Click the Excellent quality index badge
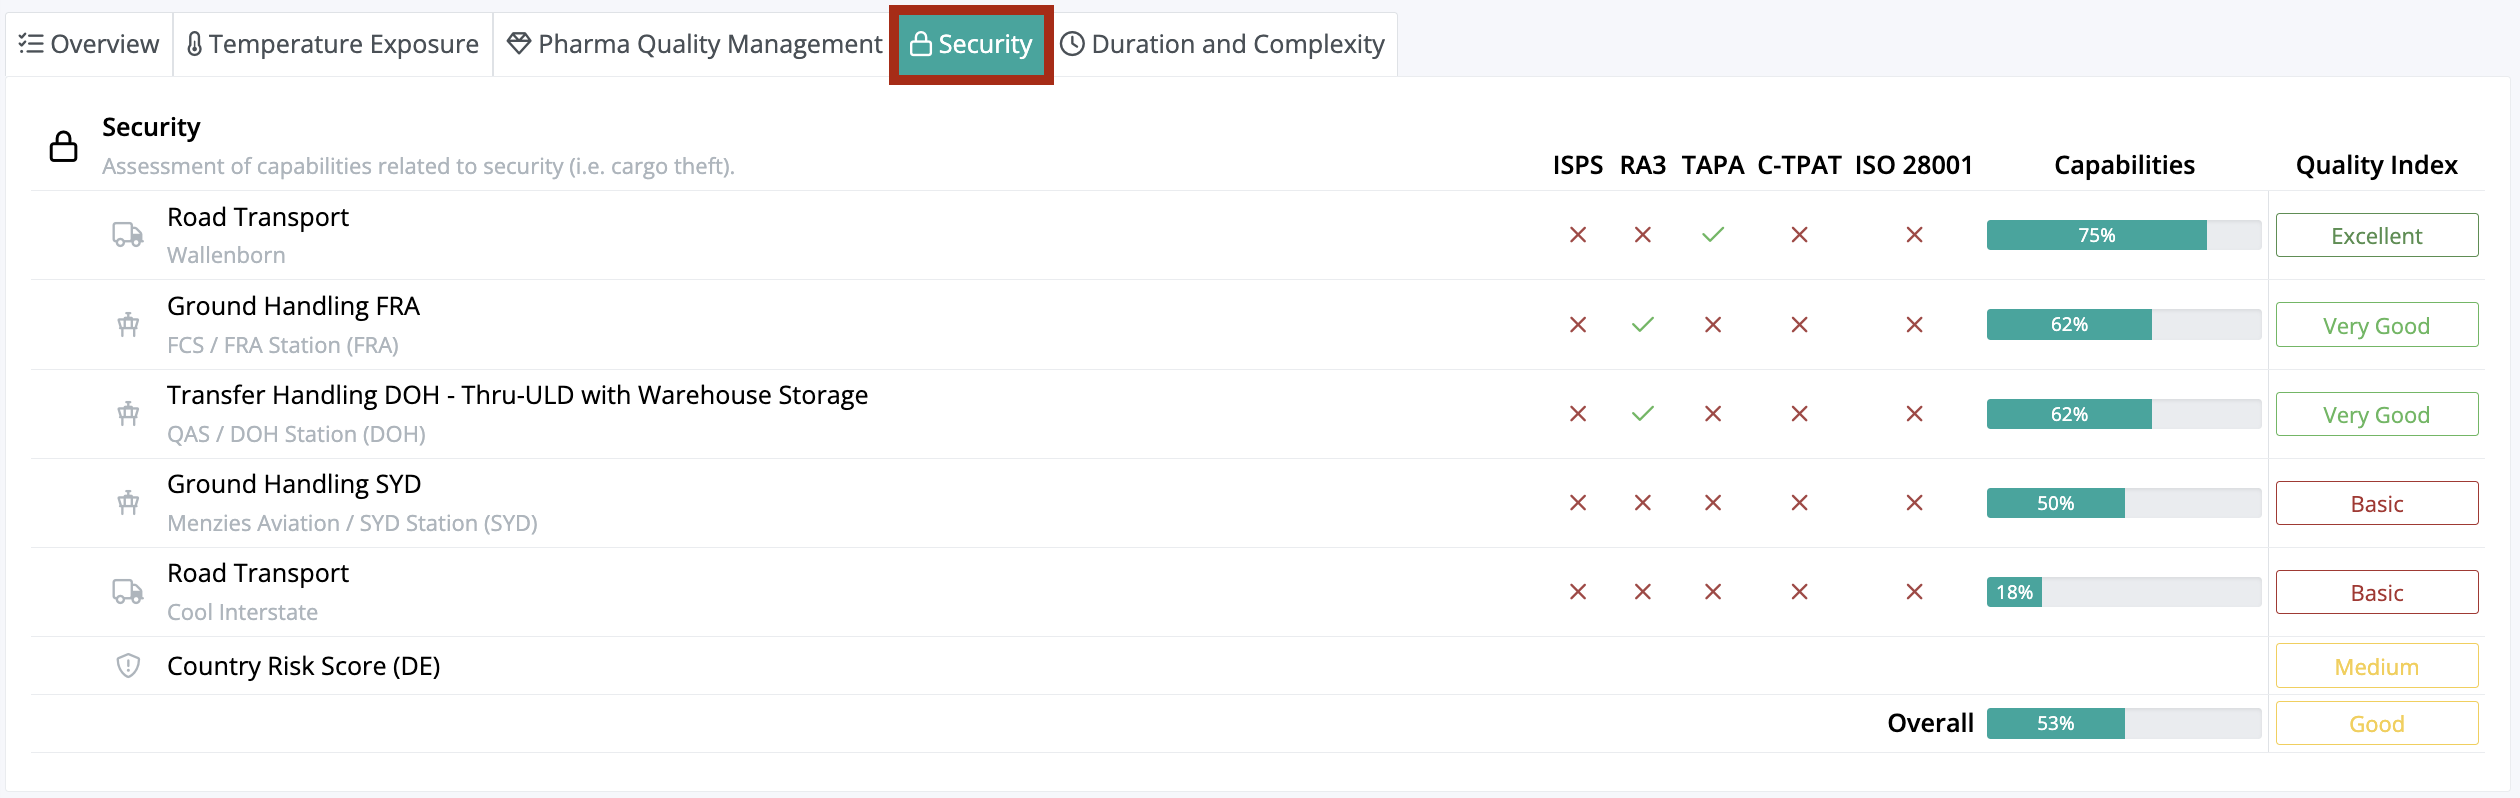The image size is (2520, 798). click(x=2376, y=236)
